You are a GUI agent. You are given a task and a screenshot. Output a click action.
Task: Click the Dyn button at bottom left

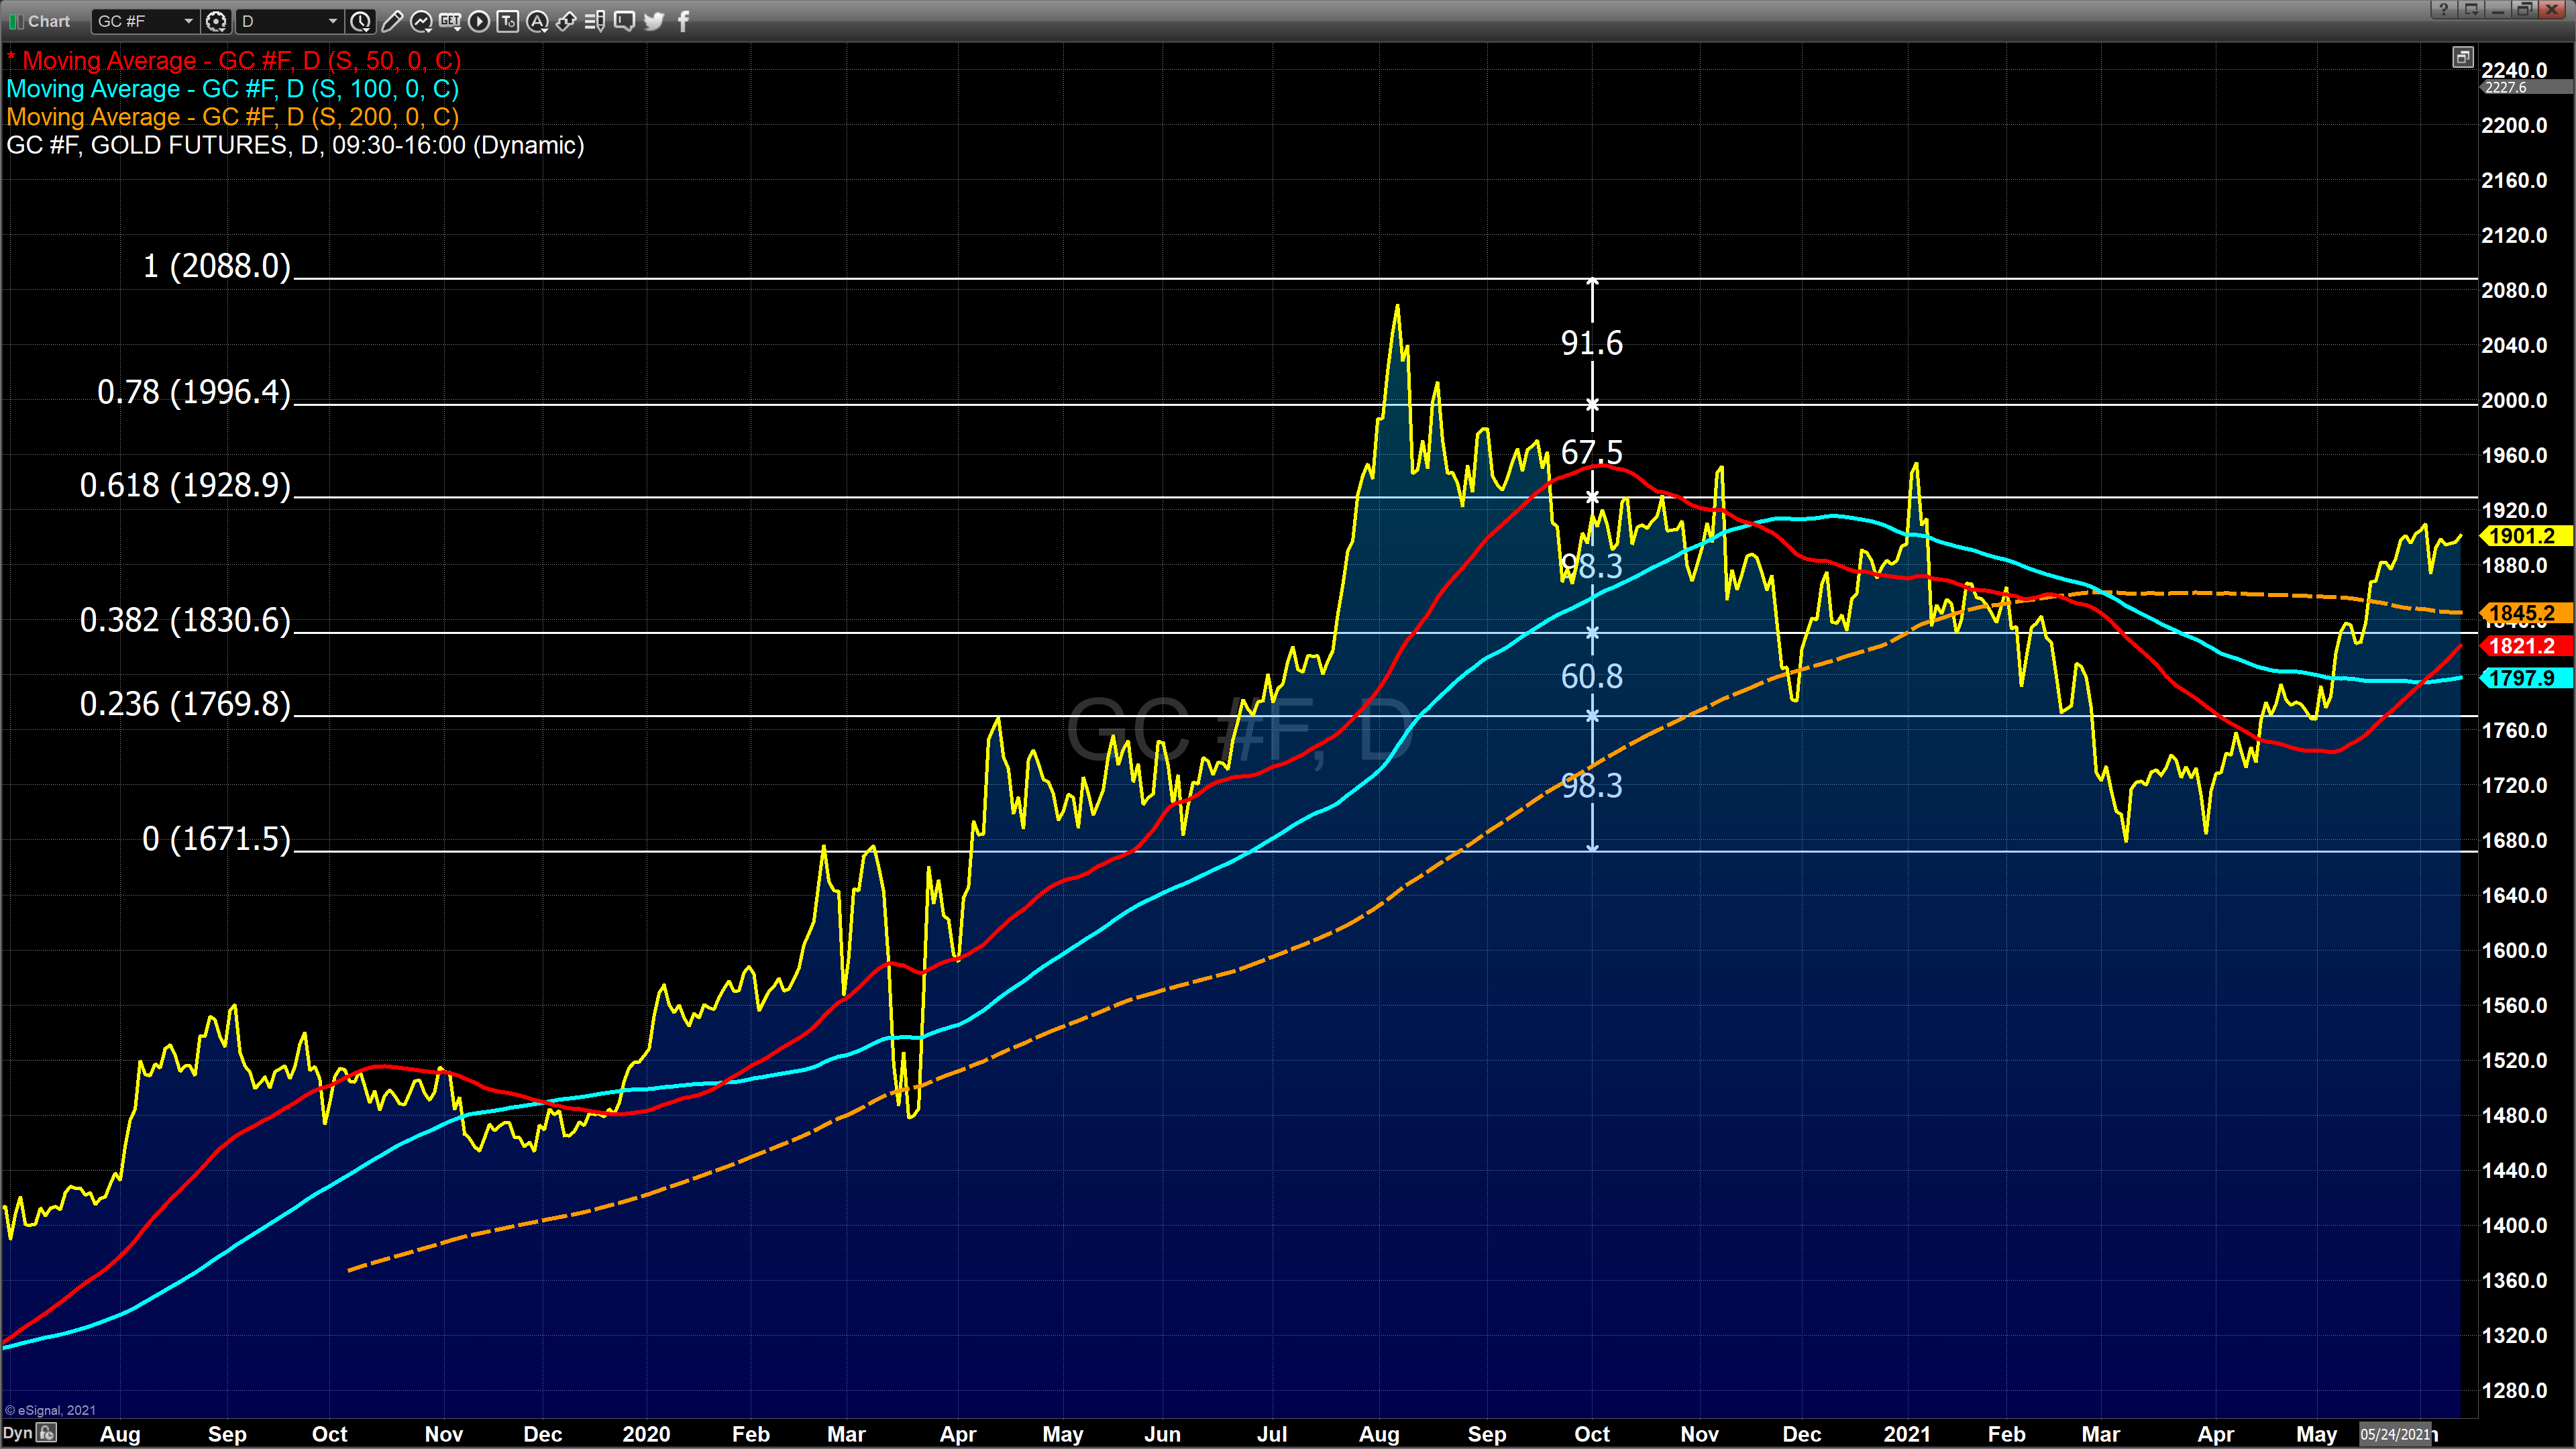[x=17, y=1433]
